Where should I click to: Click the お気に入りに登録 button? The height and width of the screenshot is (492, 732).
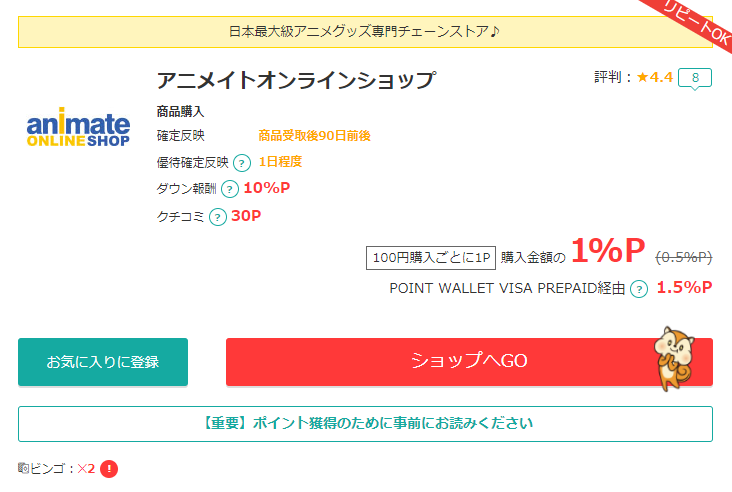[x=103, y=362]
